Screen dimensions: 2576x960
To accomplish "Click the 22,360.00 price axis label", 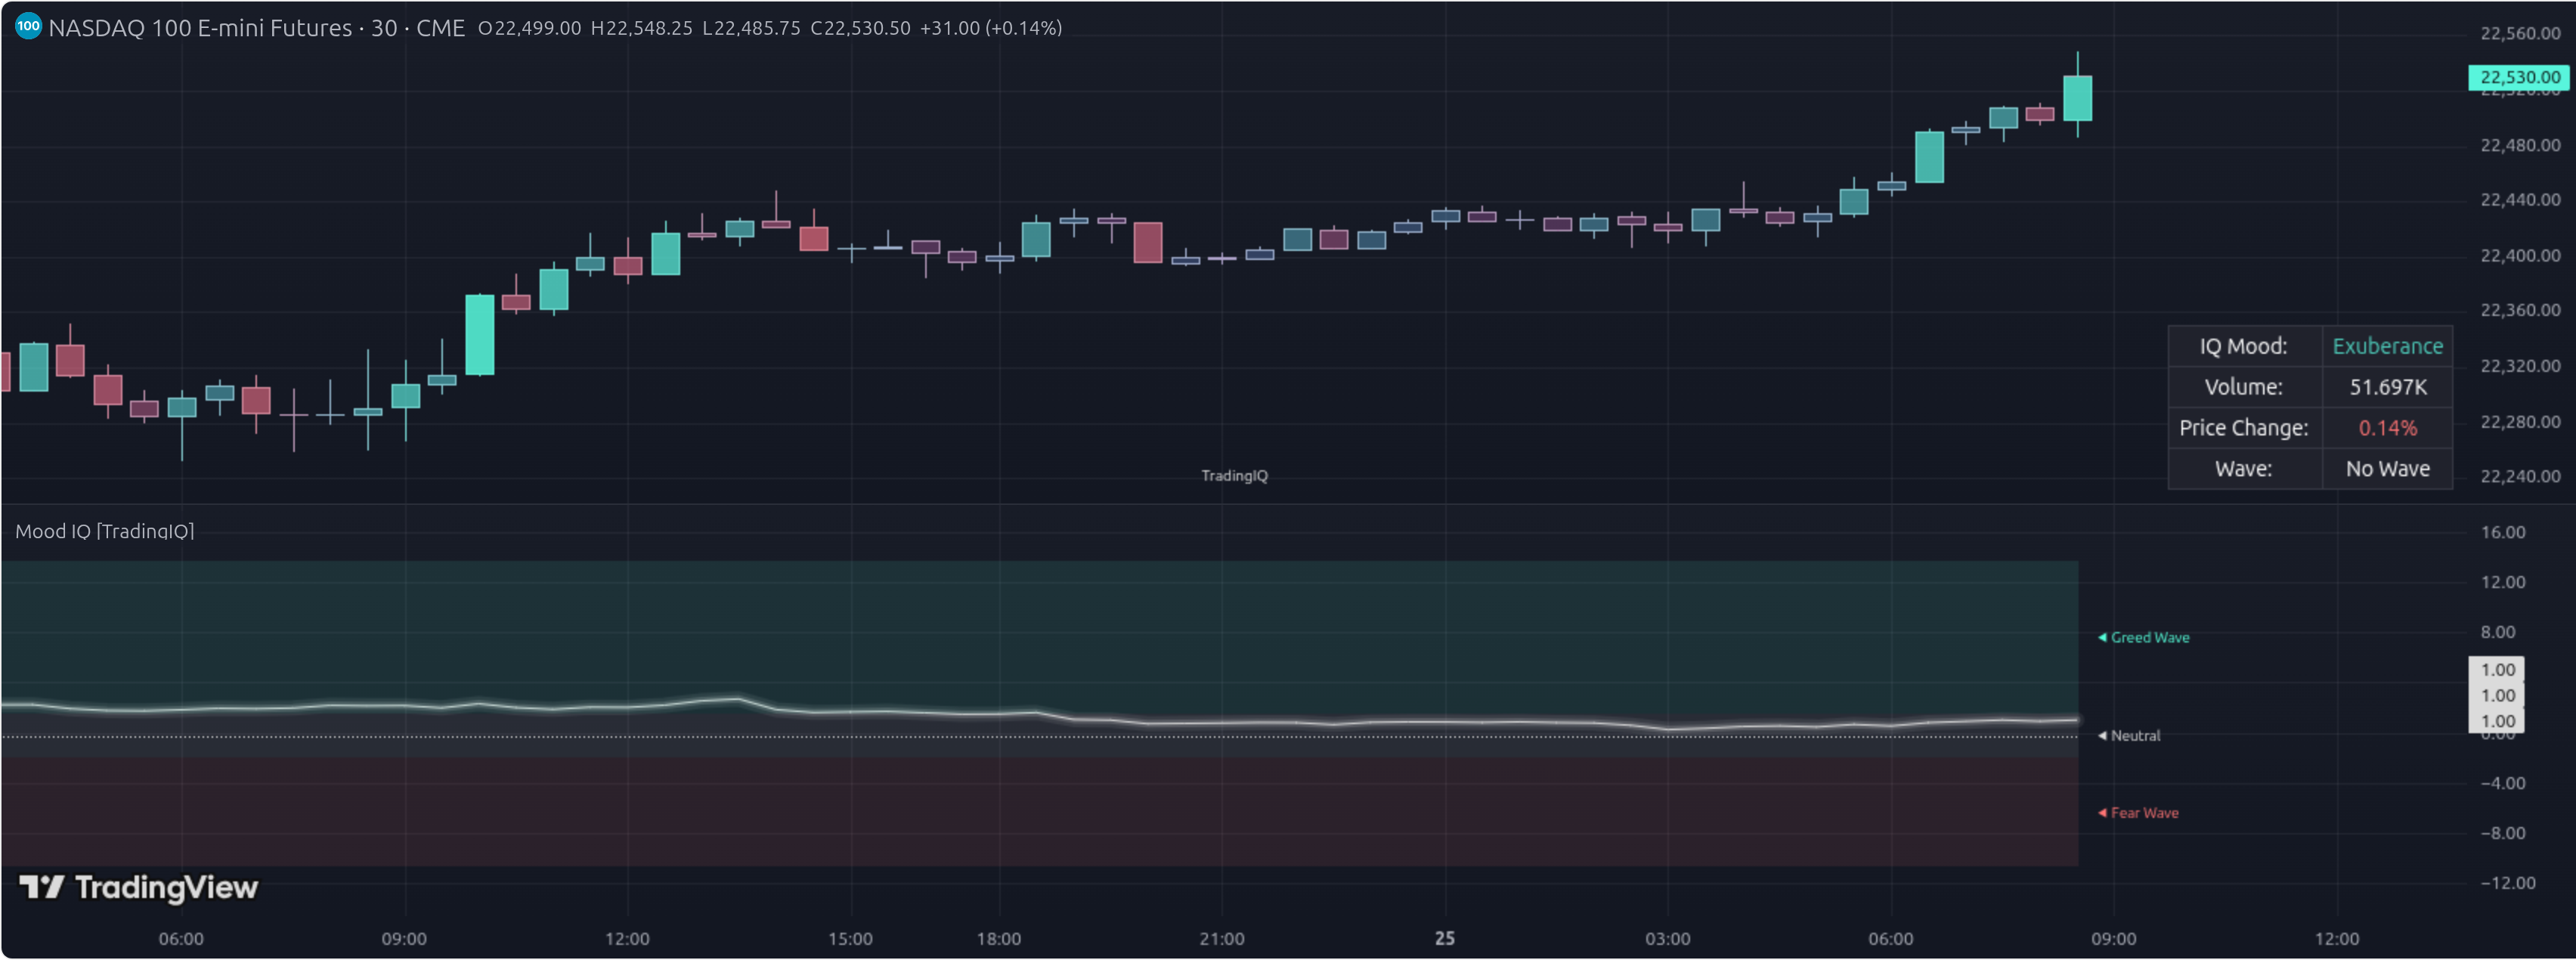I will 2520,310.
